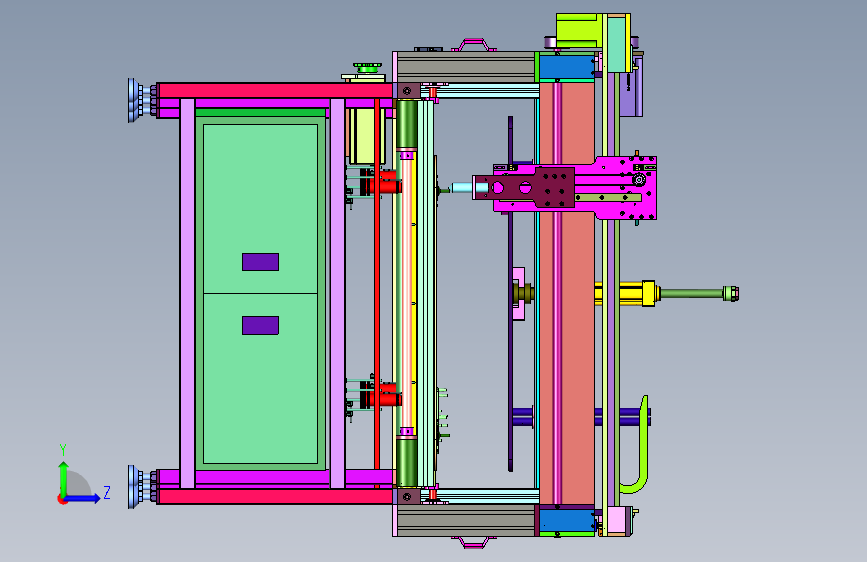Screen dimensions: 867x562
Task: Pick the thin red vertical rod
Action: (377, 293)
